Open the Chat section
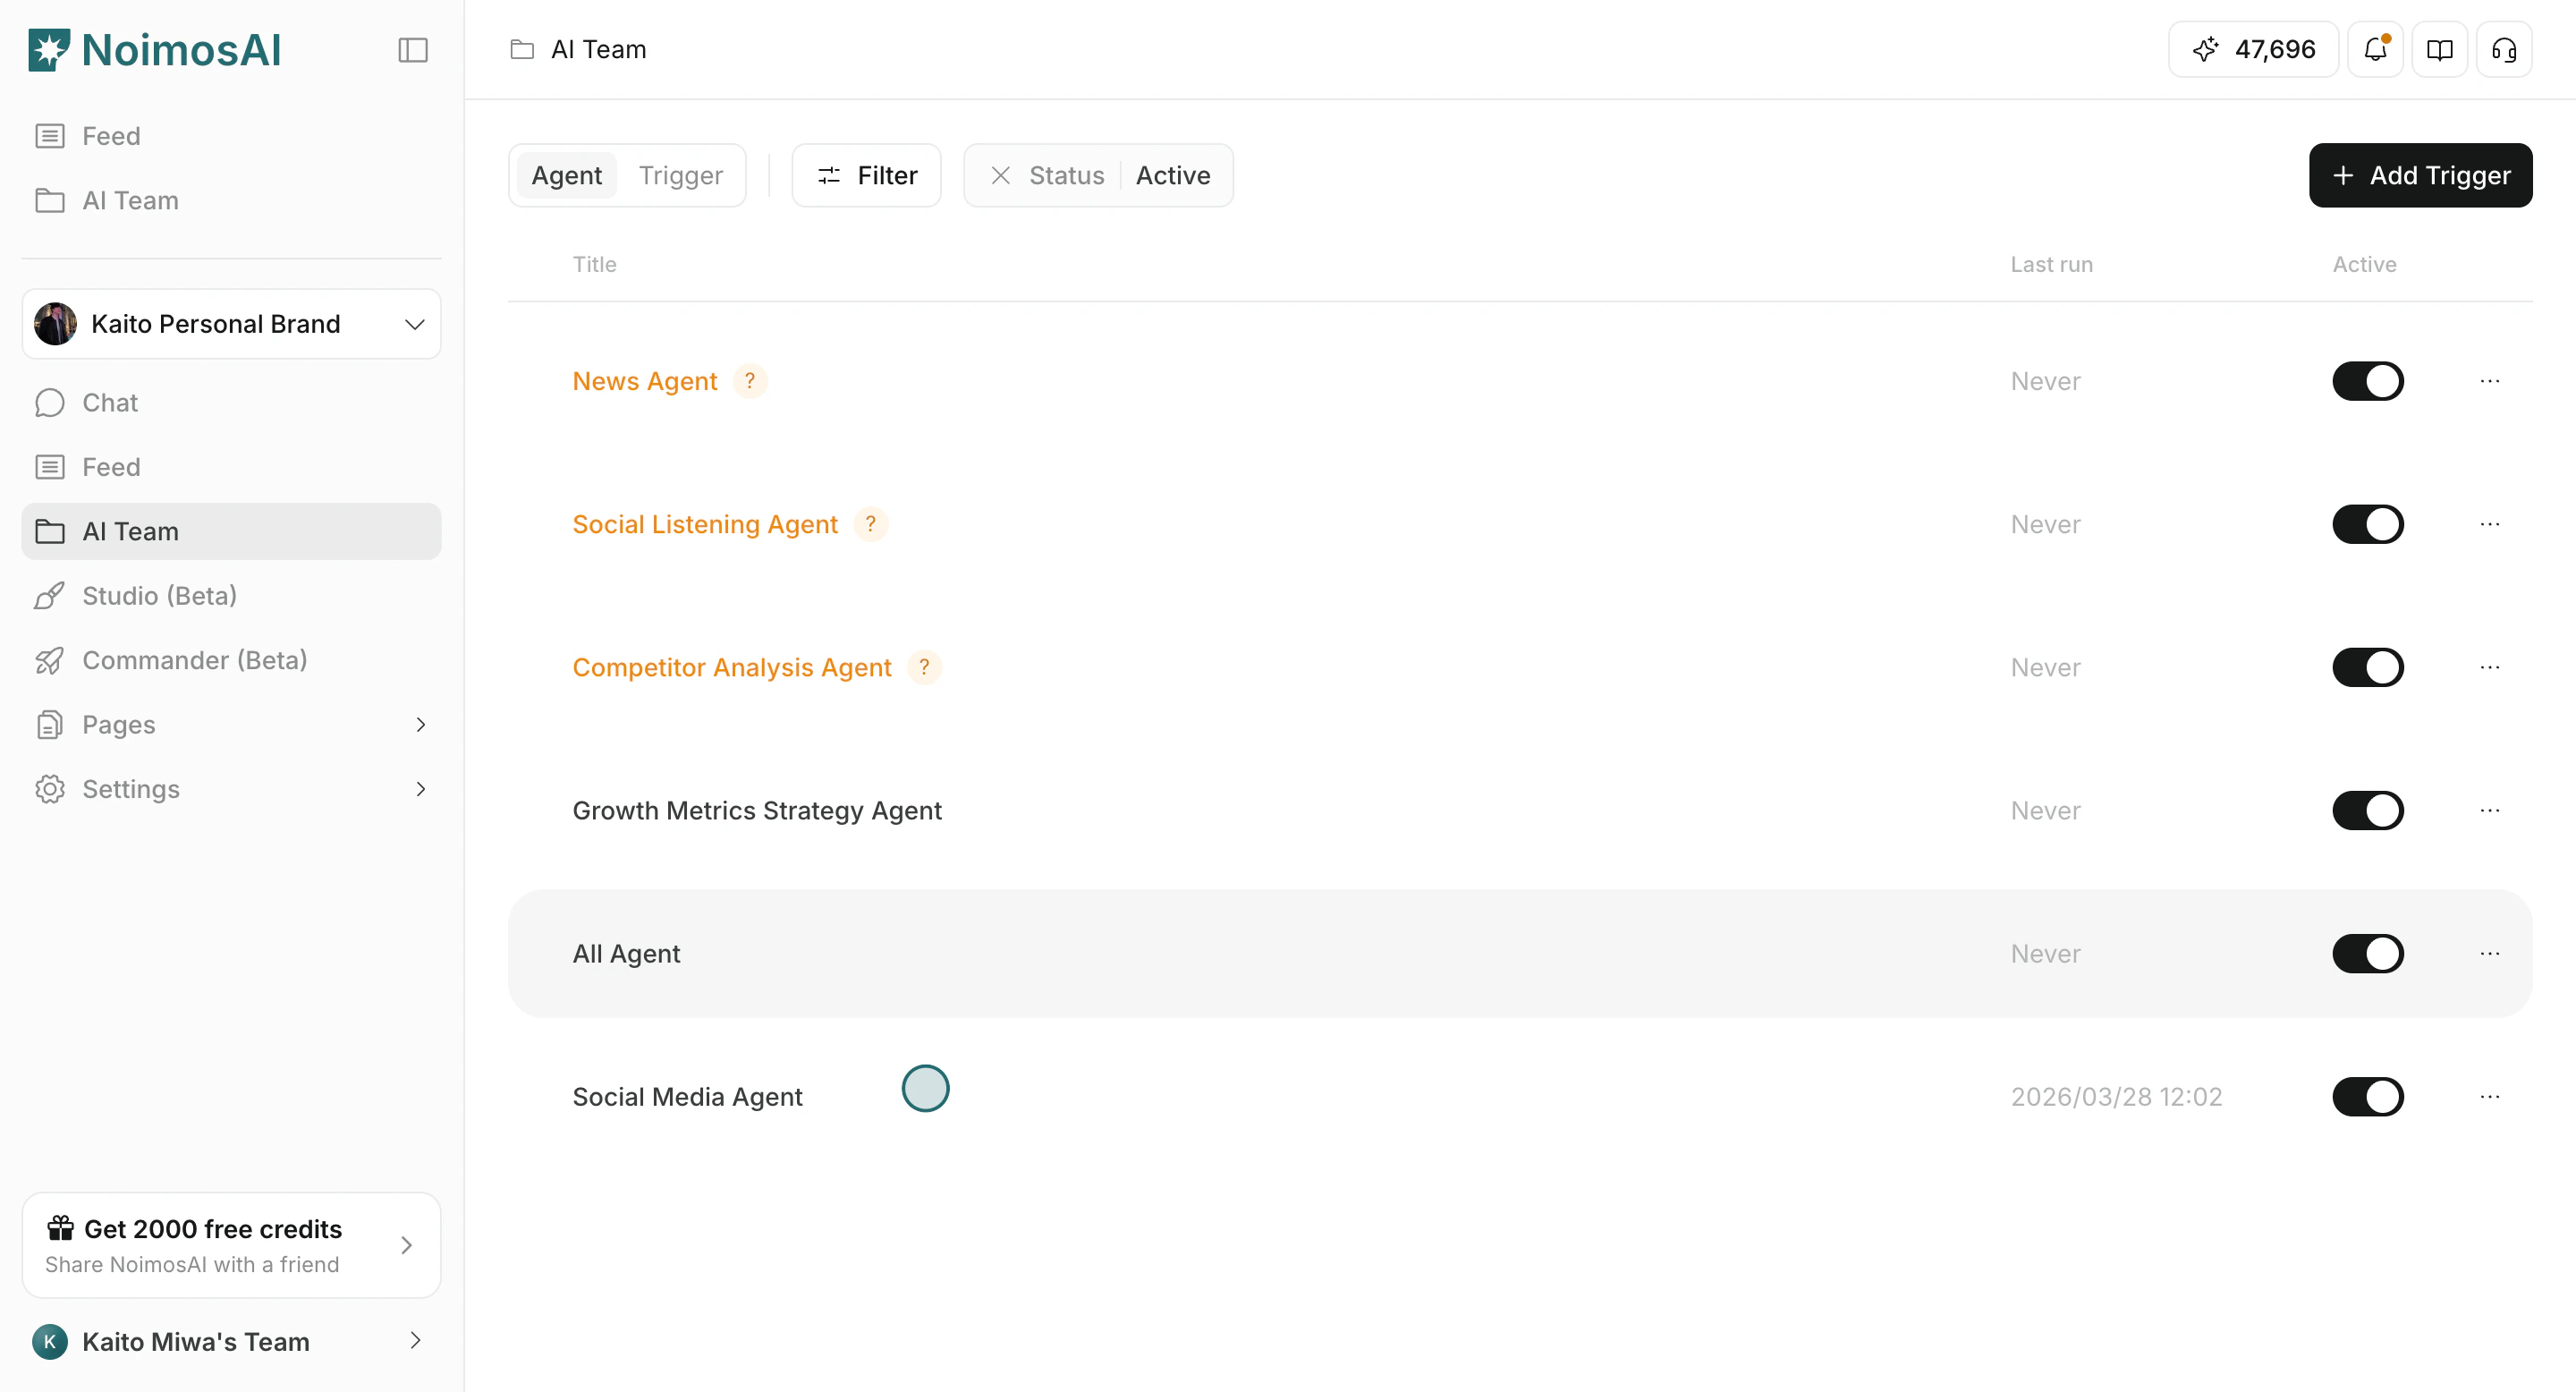 (110, 402)
